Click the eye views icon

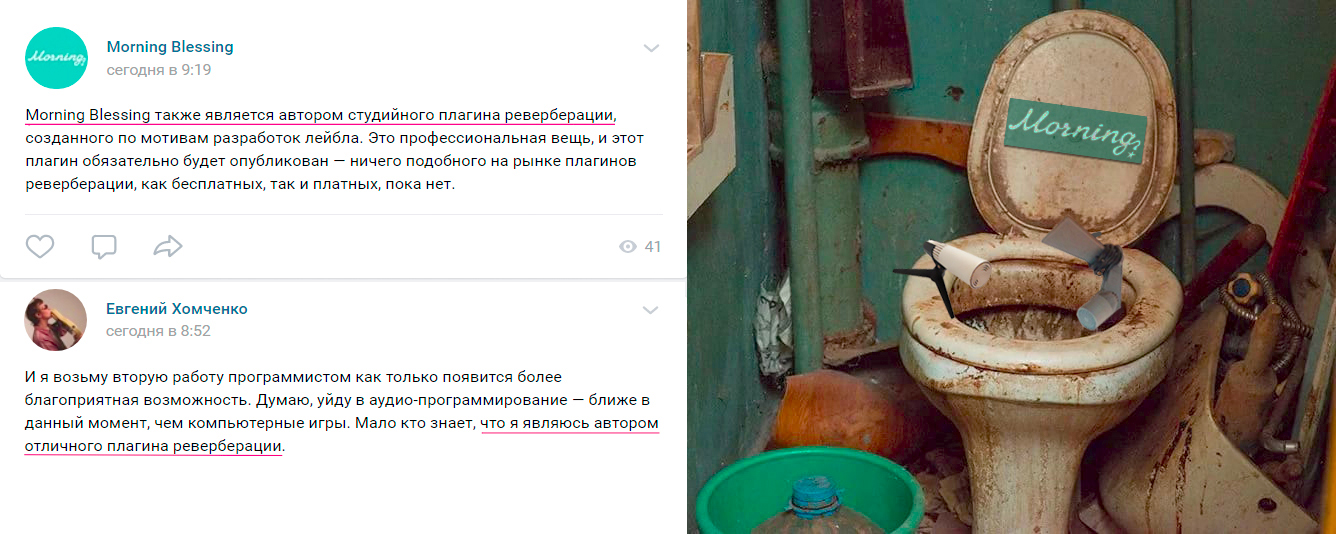coord(628,247)
